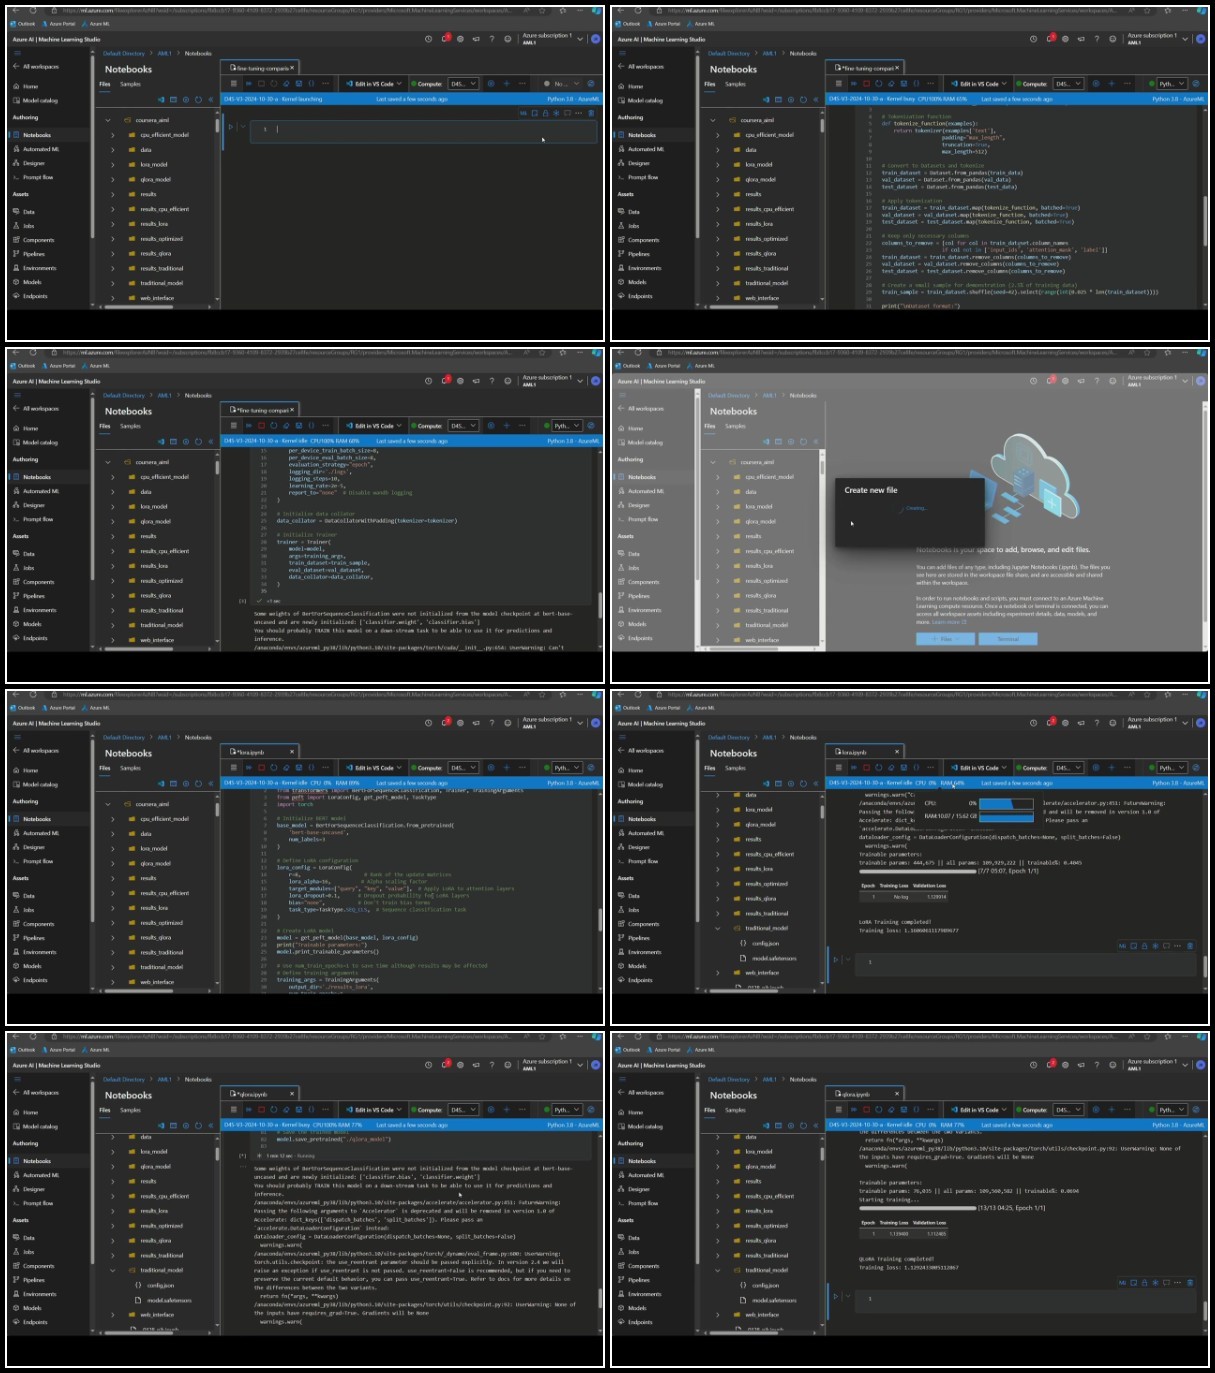Collapse traditional_model folder beside *qlora.ipynb notebook
This screenshot has height=1373, width=1215.
tap(113, 1271)
